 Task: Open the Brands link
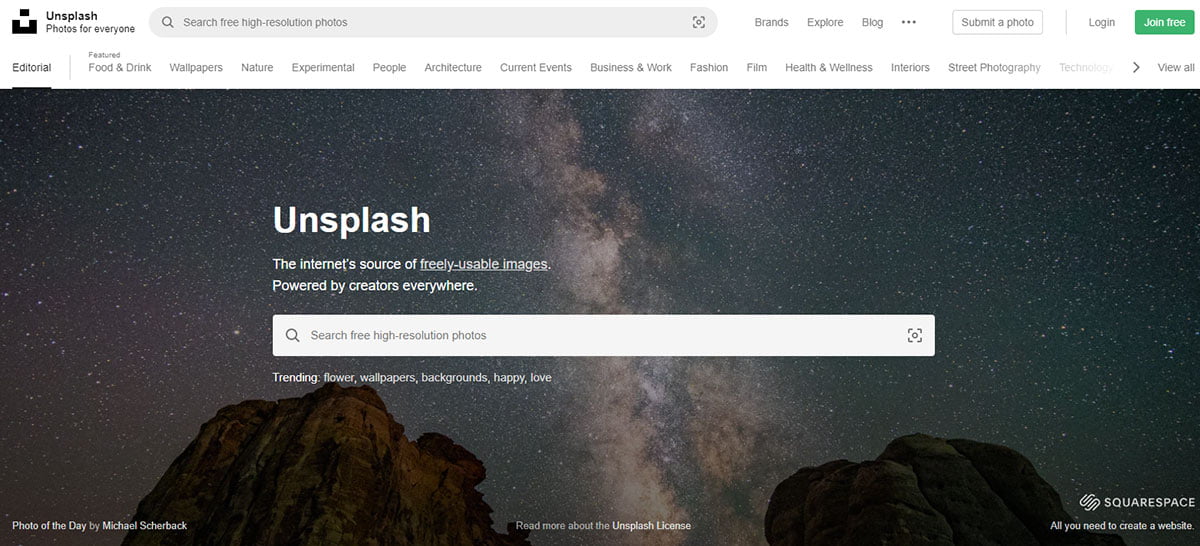coord(771,22)
